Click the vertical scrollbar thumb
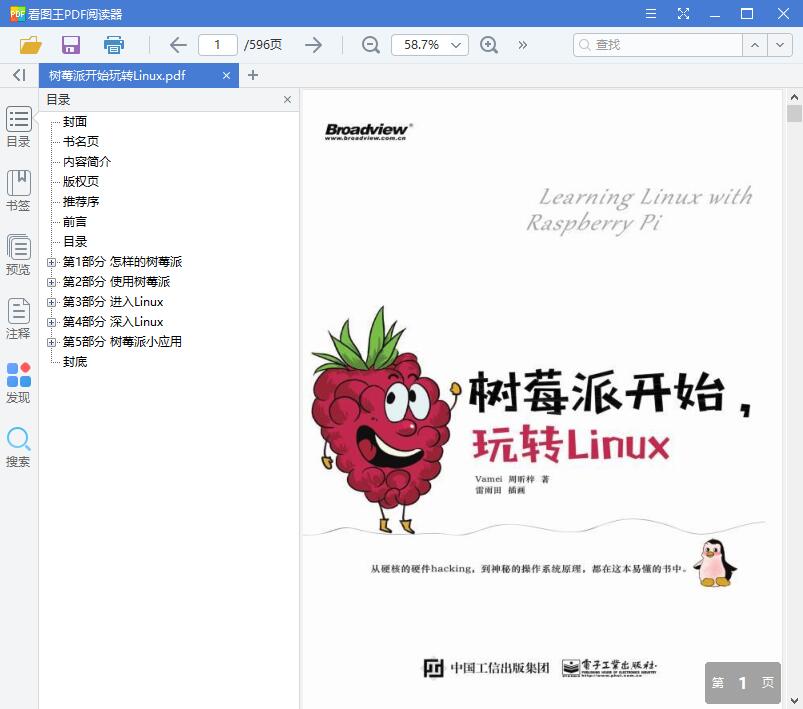 (x=794, y=113)
